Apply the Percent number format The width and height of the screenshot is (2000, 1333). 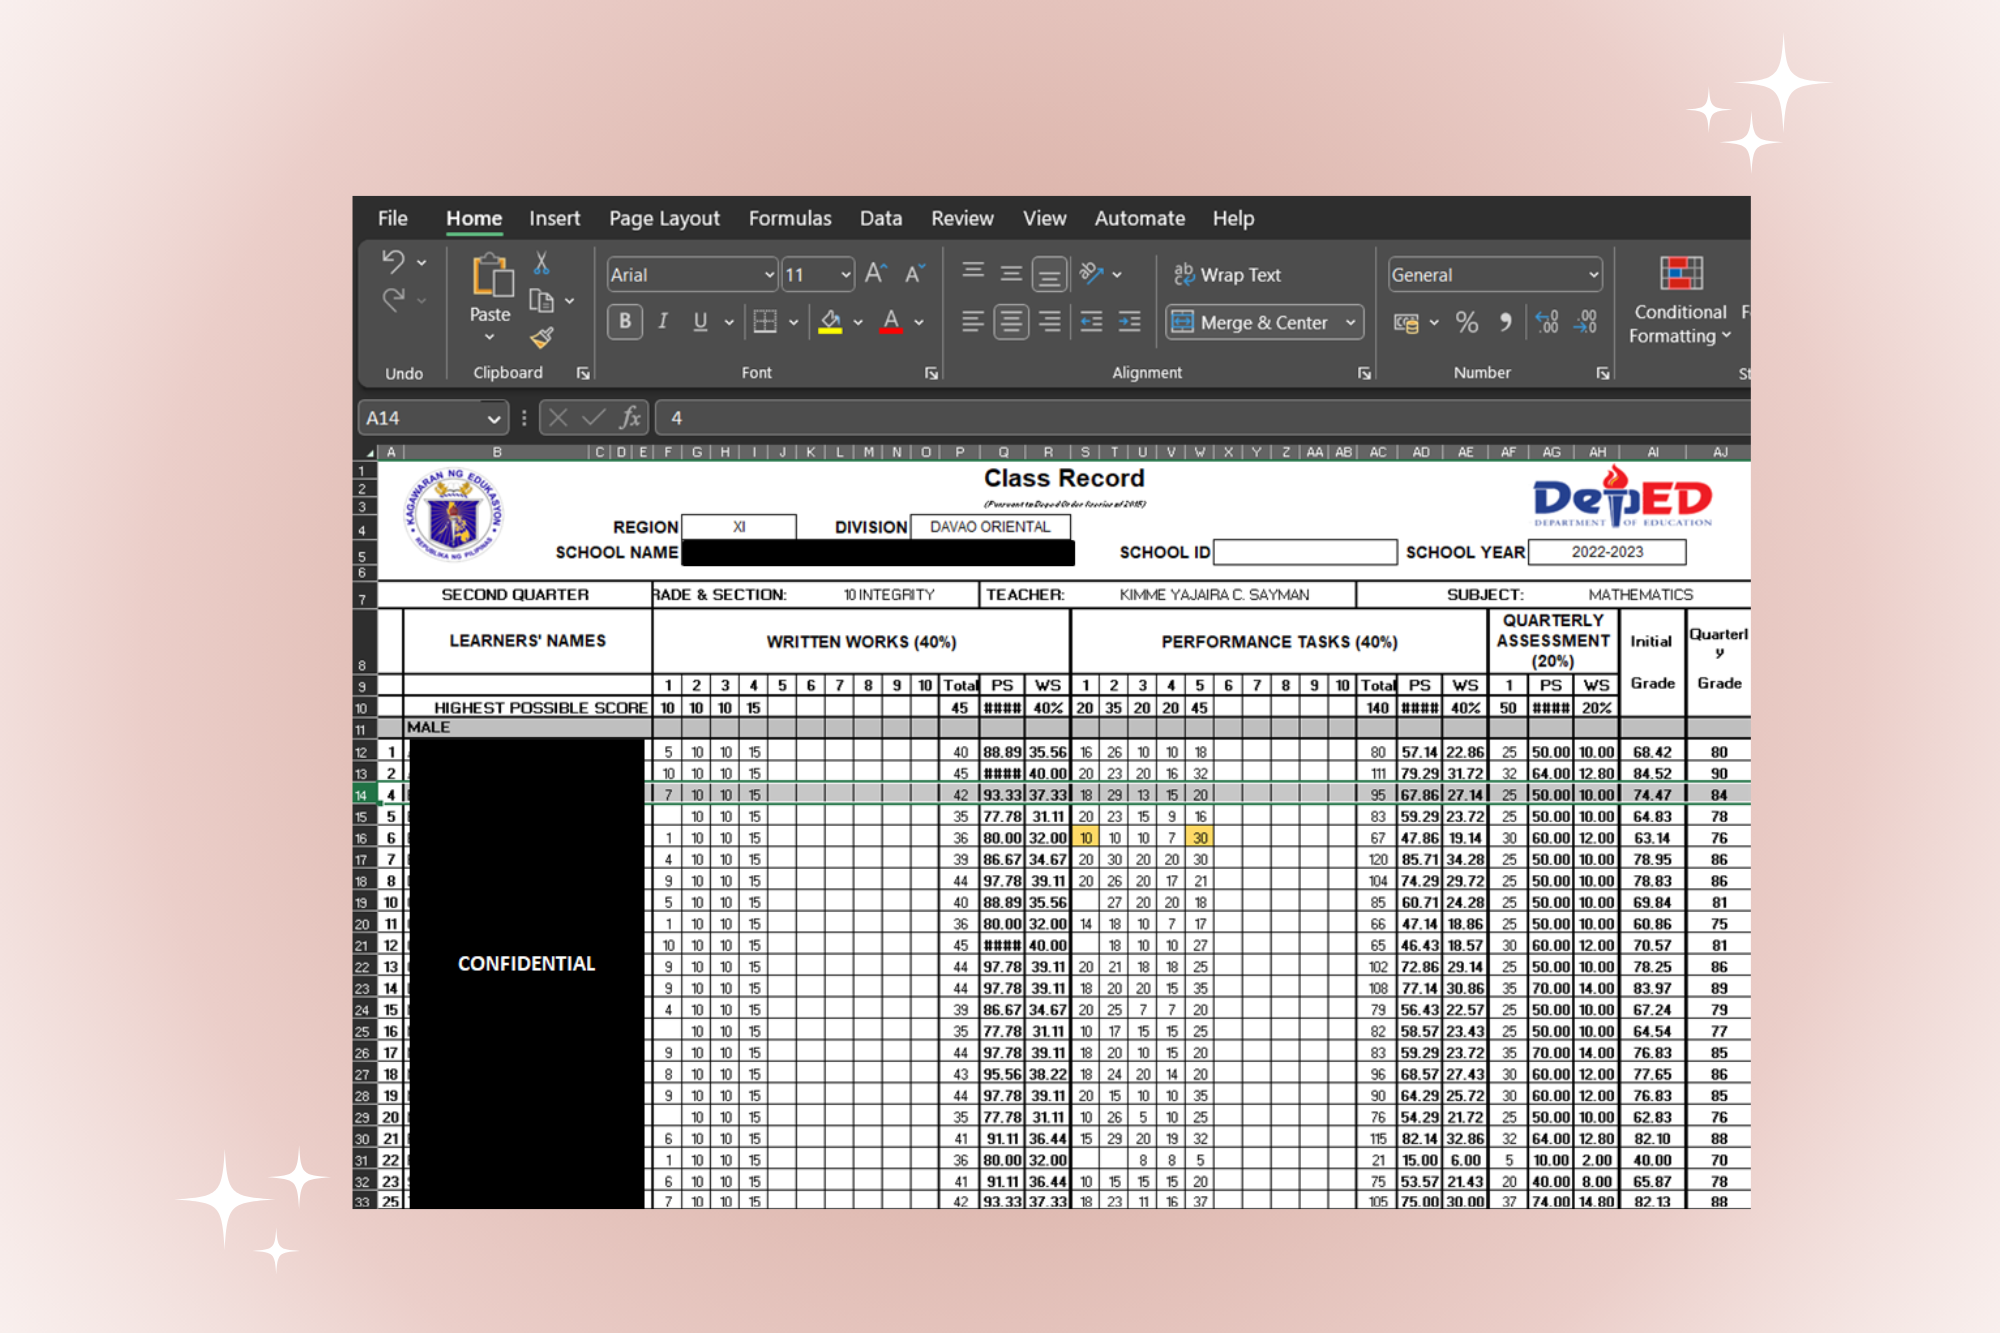(x=1467, y=322)
